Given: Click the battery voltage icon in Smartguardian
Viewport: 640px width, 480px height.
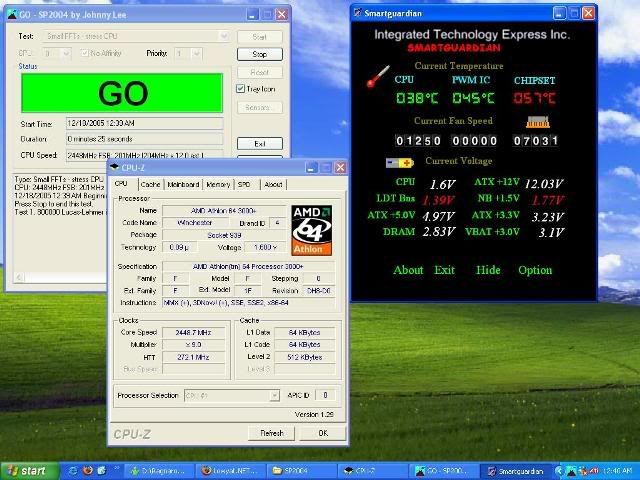Looking at the screenshot, I should point(400,163).
